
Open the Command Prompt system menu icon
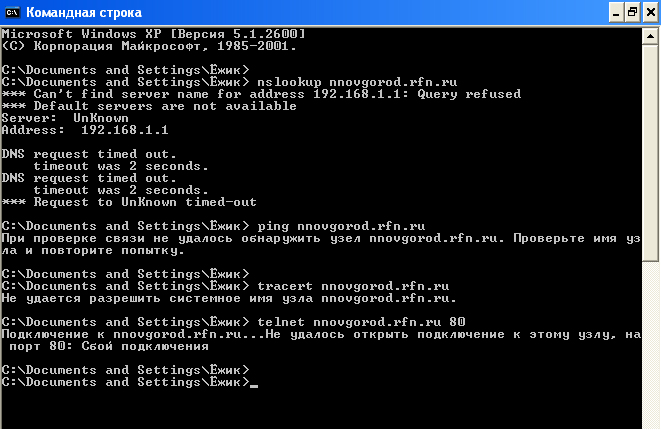click(x=12, y=12)
